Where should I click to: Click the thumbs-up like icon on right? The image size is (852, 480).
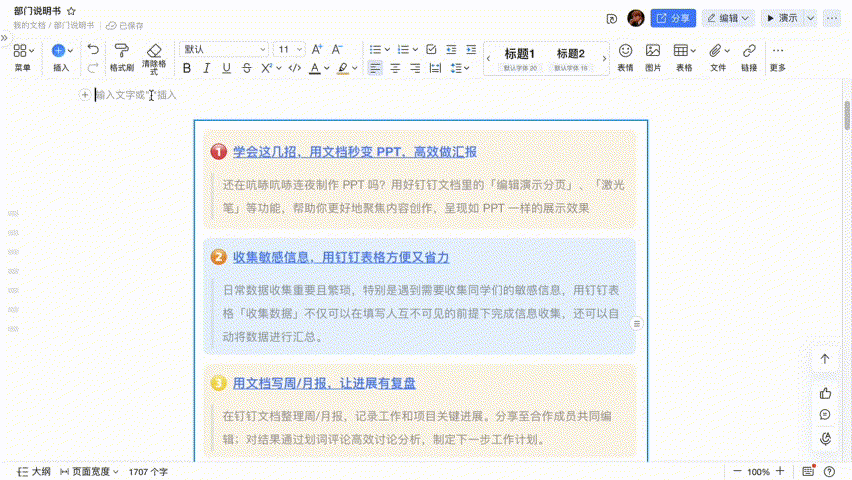(825, 393)
